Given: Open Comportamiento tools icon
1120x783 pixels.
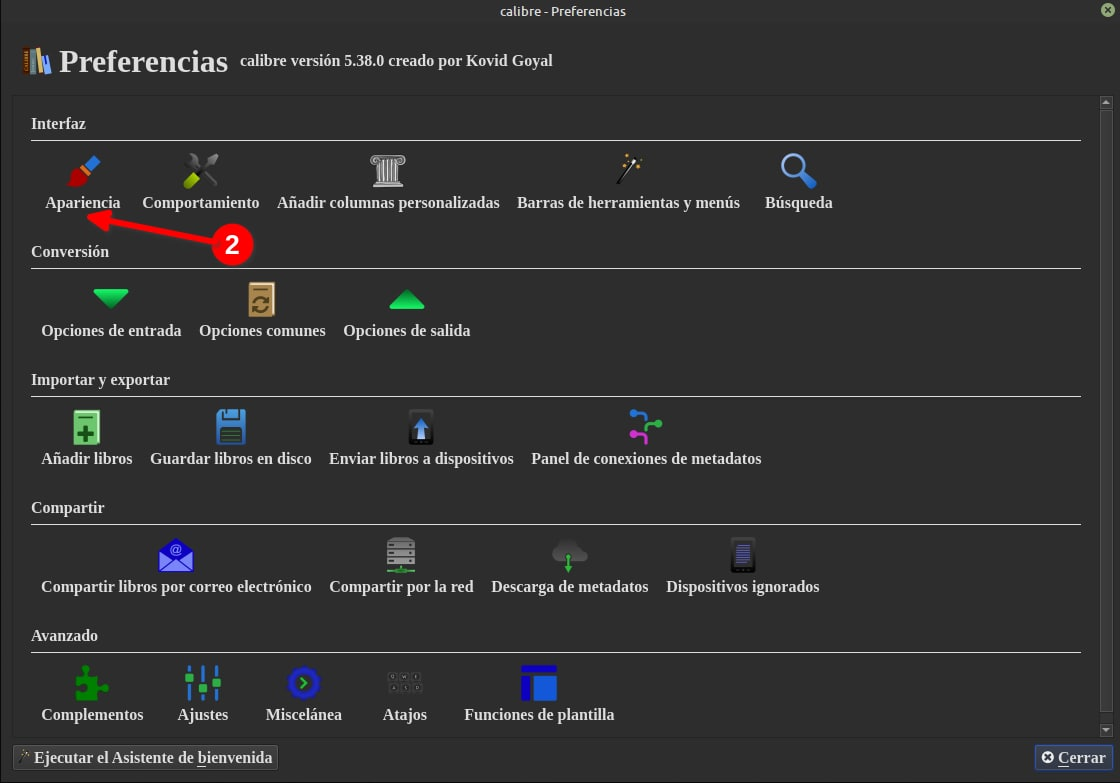Looking at the screenshot, I should (x=201, y=171).
